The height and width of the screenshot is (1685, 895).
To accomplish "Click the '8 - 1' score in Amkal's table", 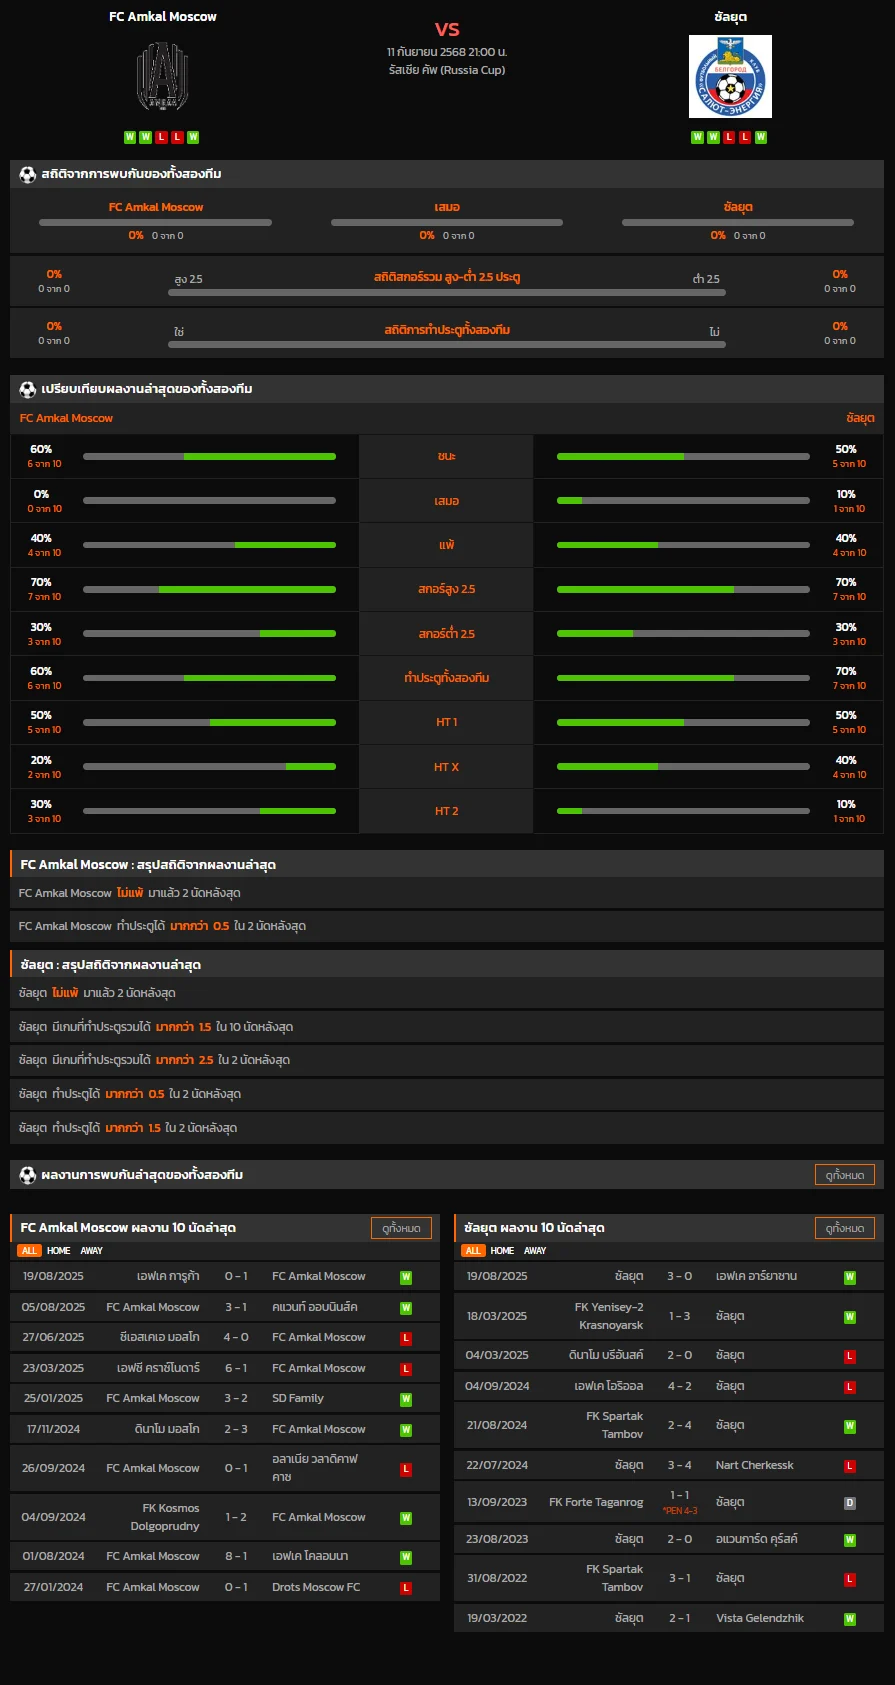I will tap(236, 1557).
